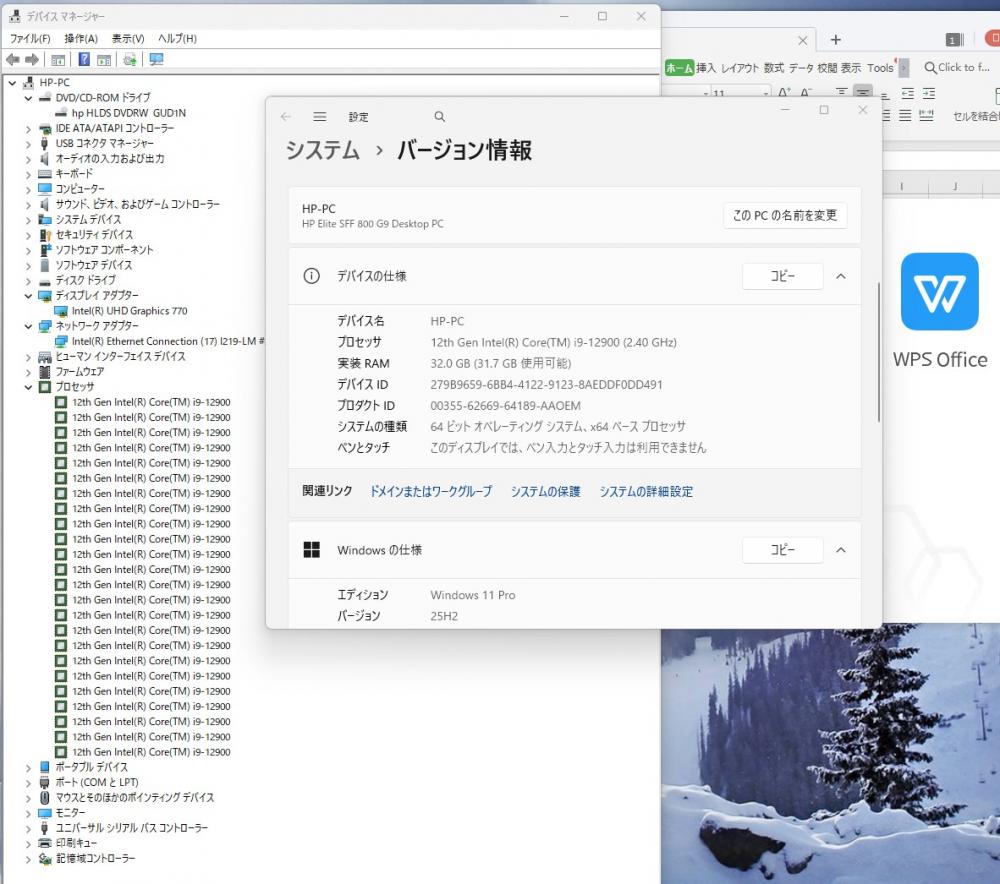
Task: Click the Settings search magnifier icon
Action: coord(439,117)
